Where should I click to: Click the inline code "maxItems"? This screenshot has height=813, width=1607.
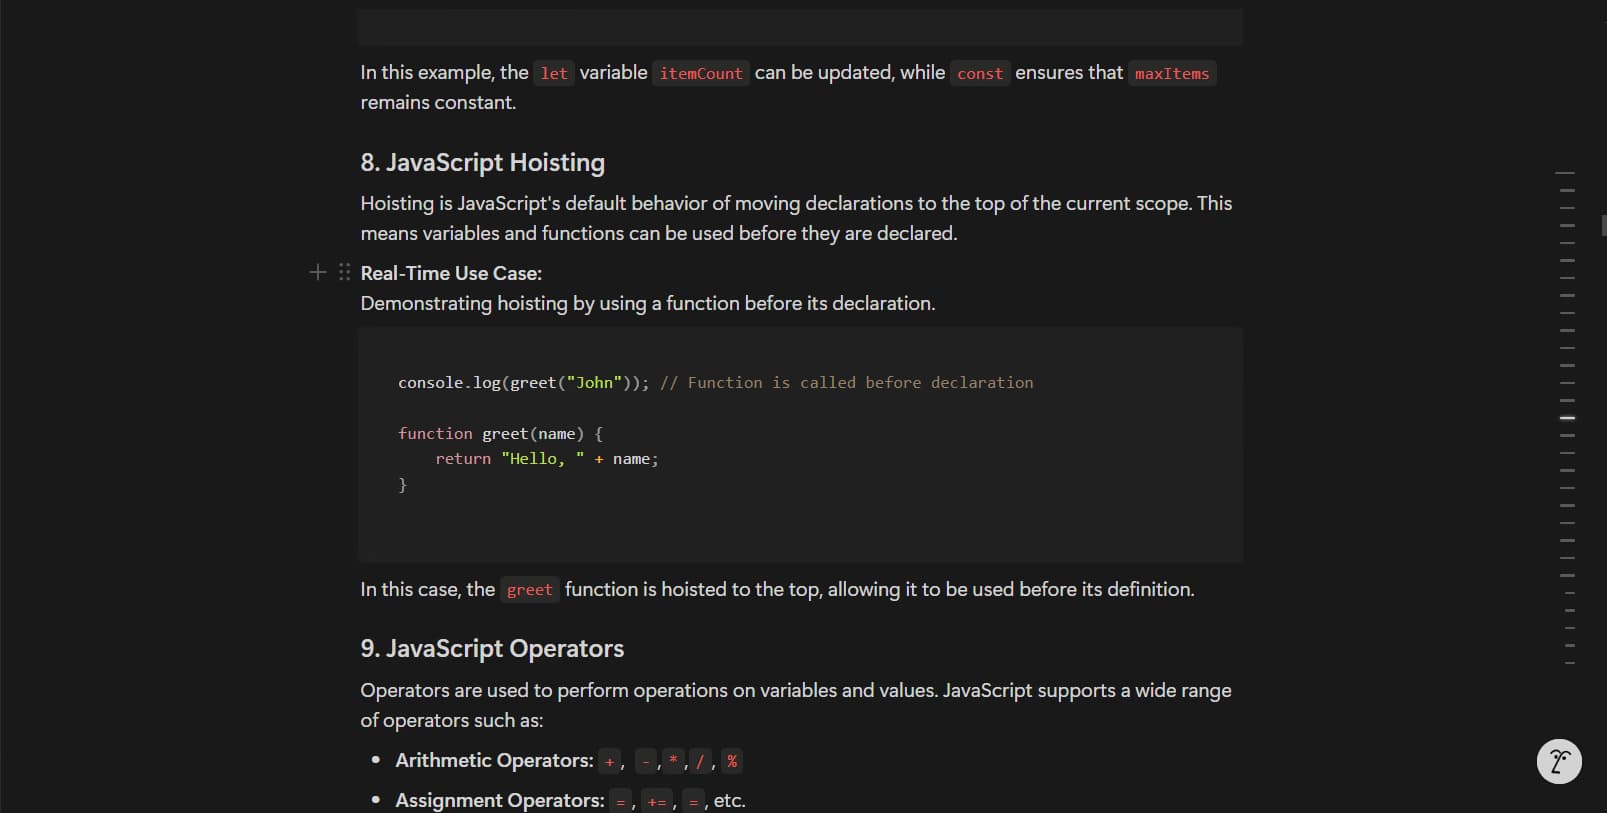[1172, 73]
